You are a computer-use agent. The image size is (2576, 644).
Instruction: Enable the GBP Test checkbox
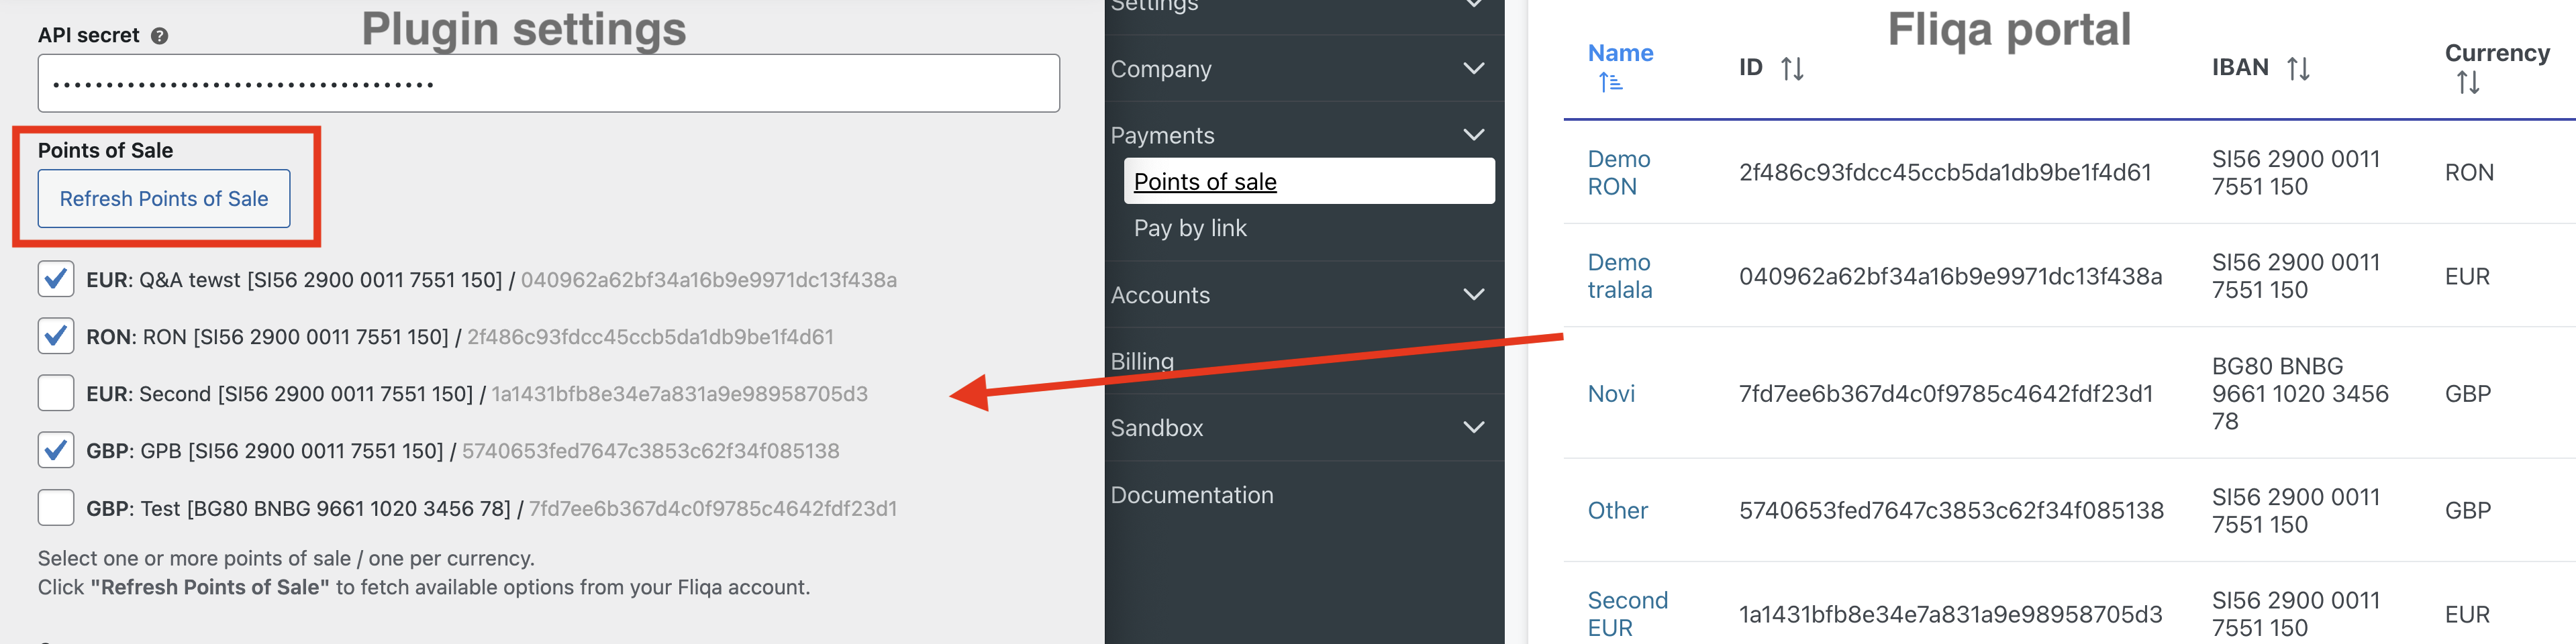coord(56,508)
